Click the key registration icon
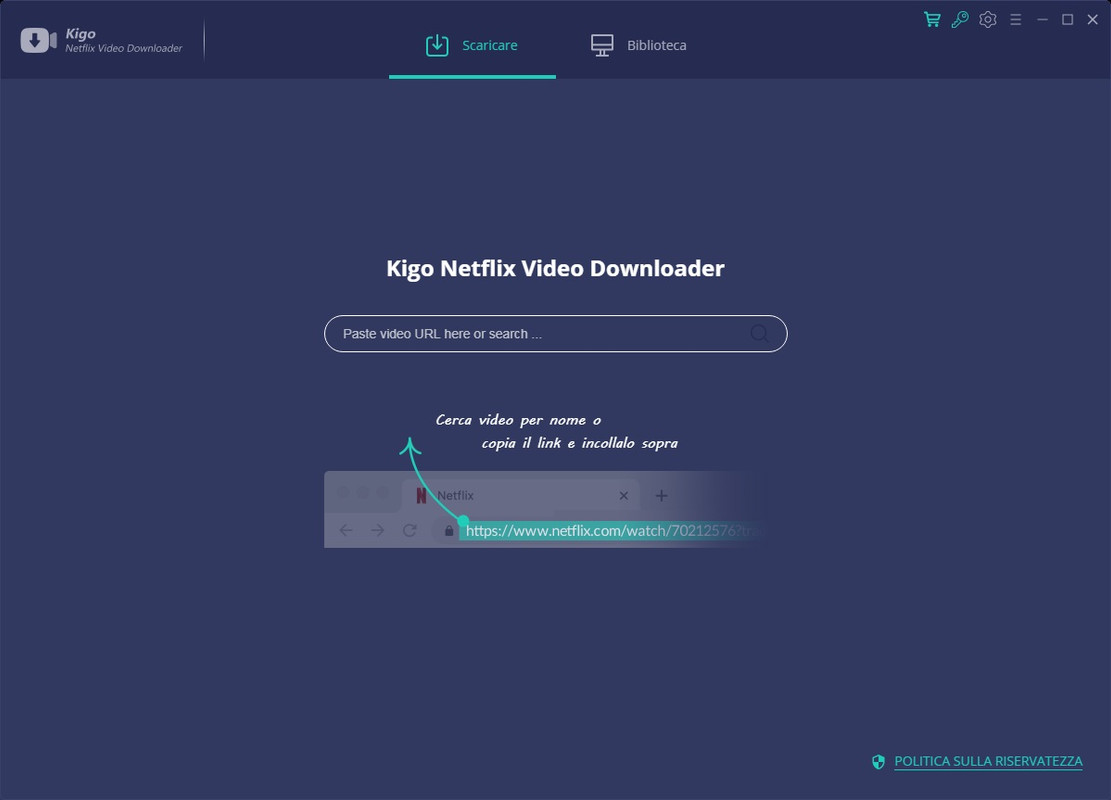Viewport: 1111px width, 800px height. pyautogui.click(x=959, y=19)
